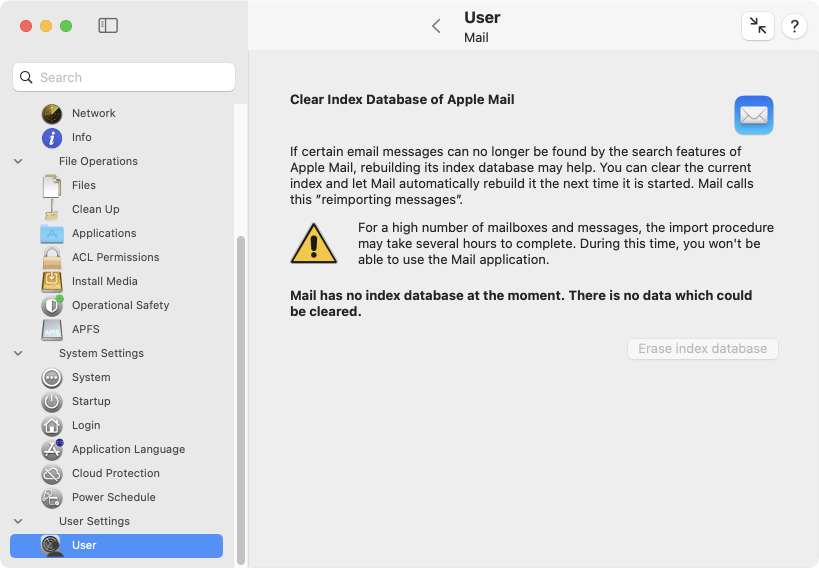Collapse the System Settings section

tap(18, 354)
